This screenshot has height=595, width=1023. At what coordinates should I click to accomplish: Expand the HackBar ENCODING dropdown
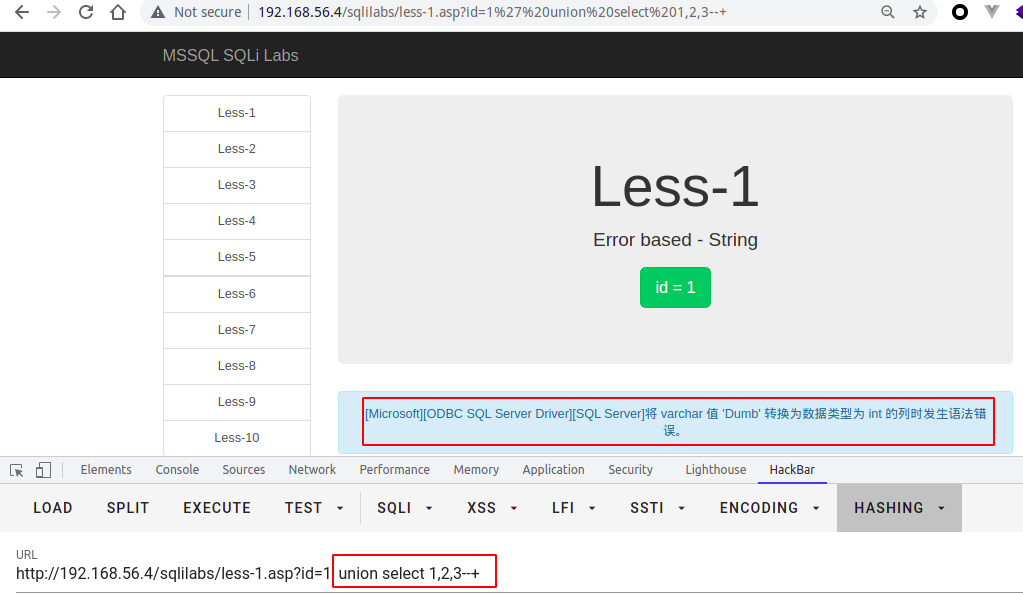click(x=769, y=508)
